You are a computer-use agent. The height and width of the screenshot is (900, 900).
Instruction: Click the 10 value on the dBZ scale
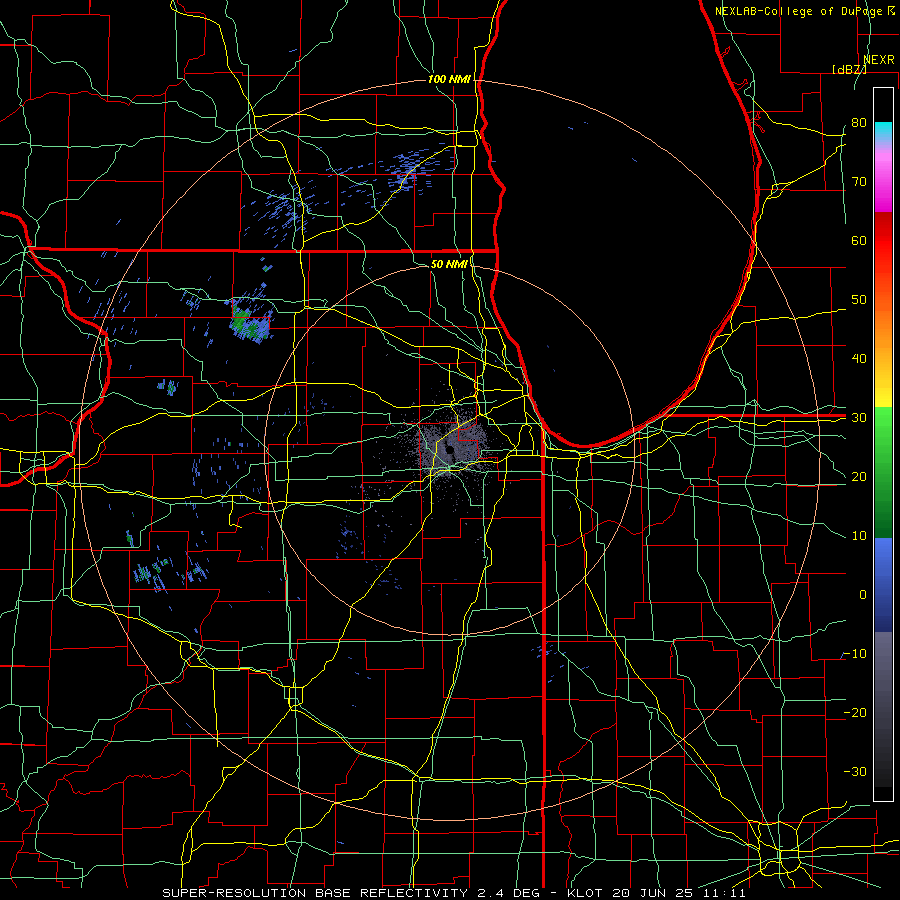859,536
